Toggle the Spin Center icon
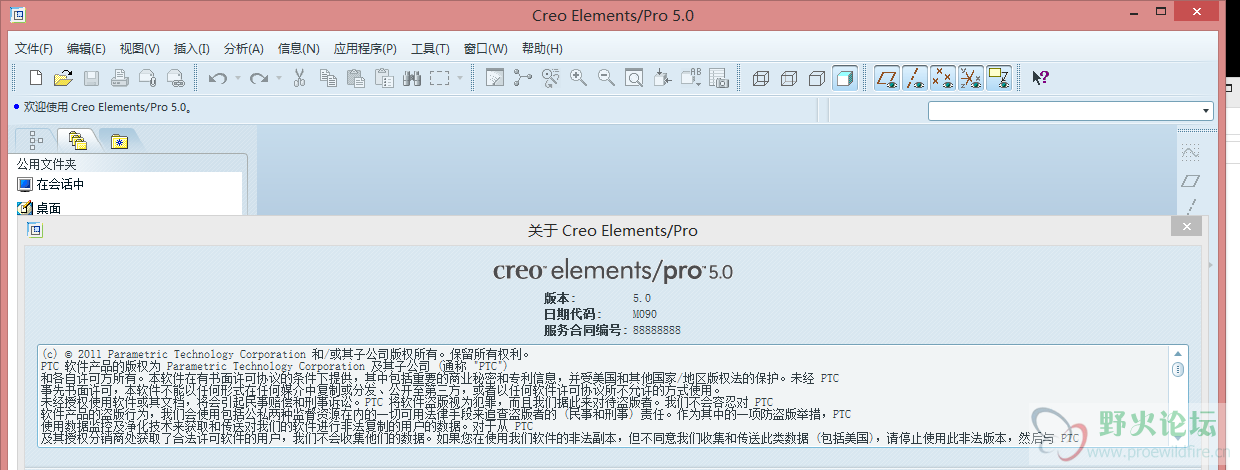1240x470 pixels. (x=522, y=77)
